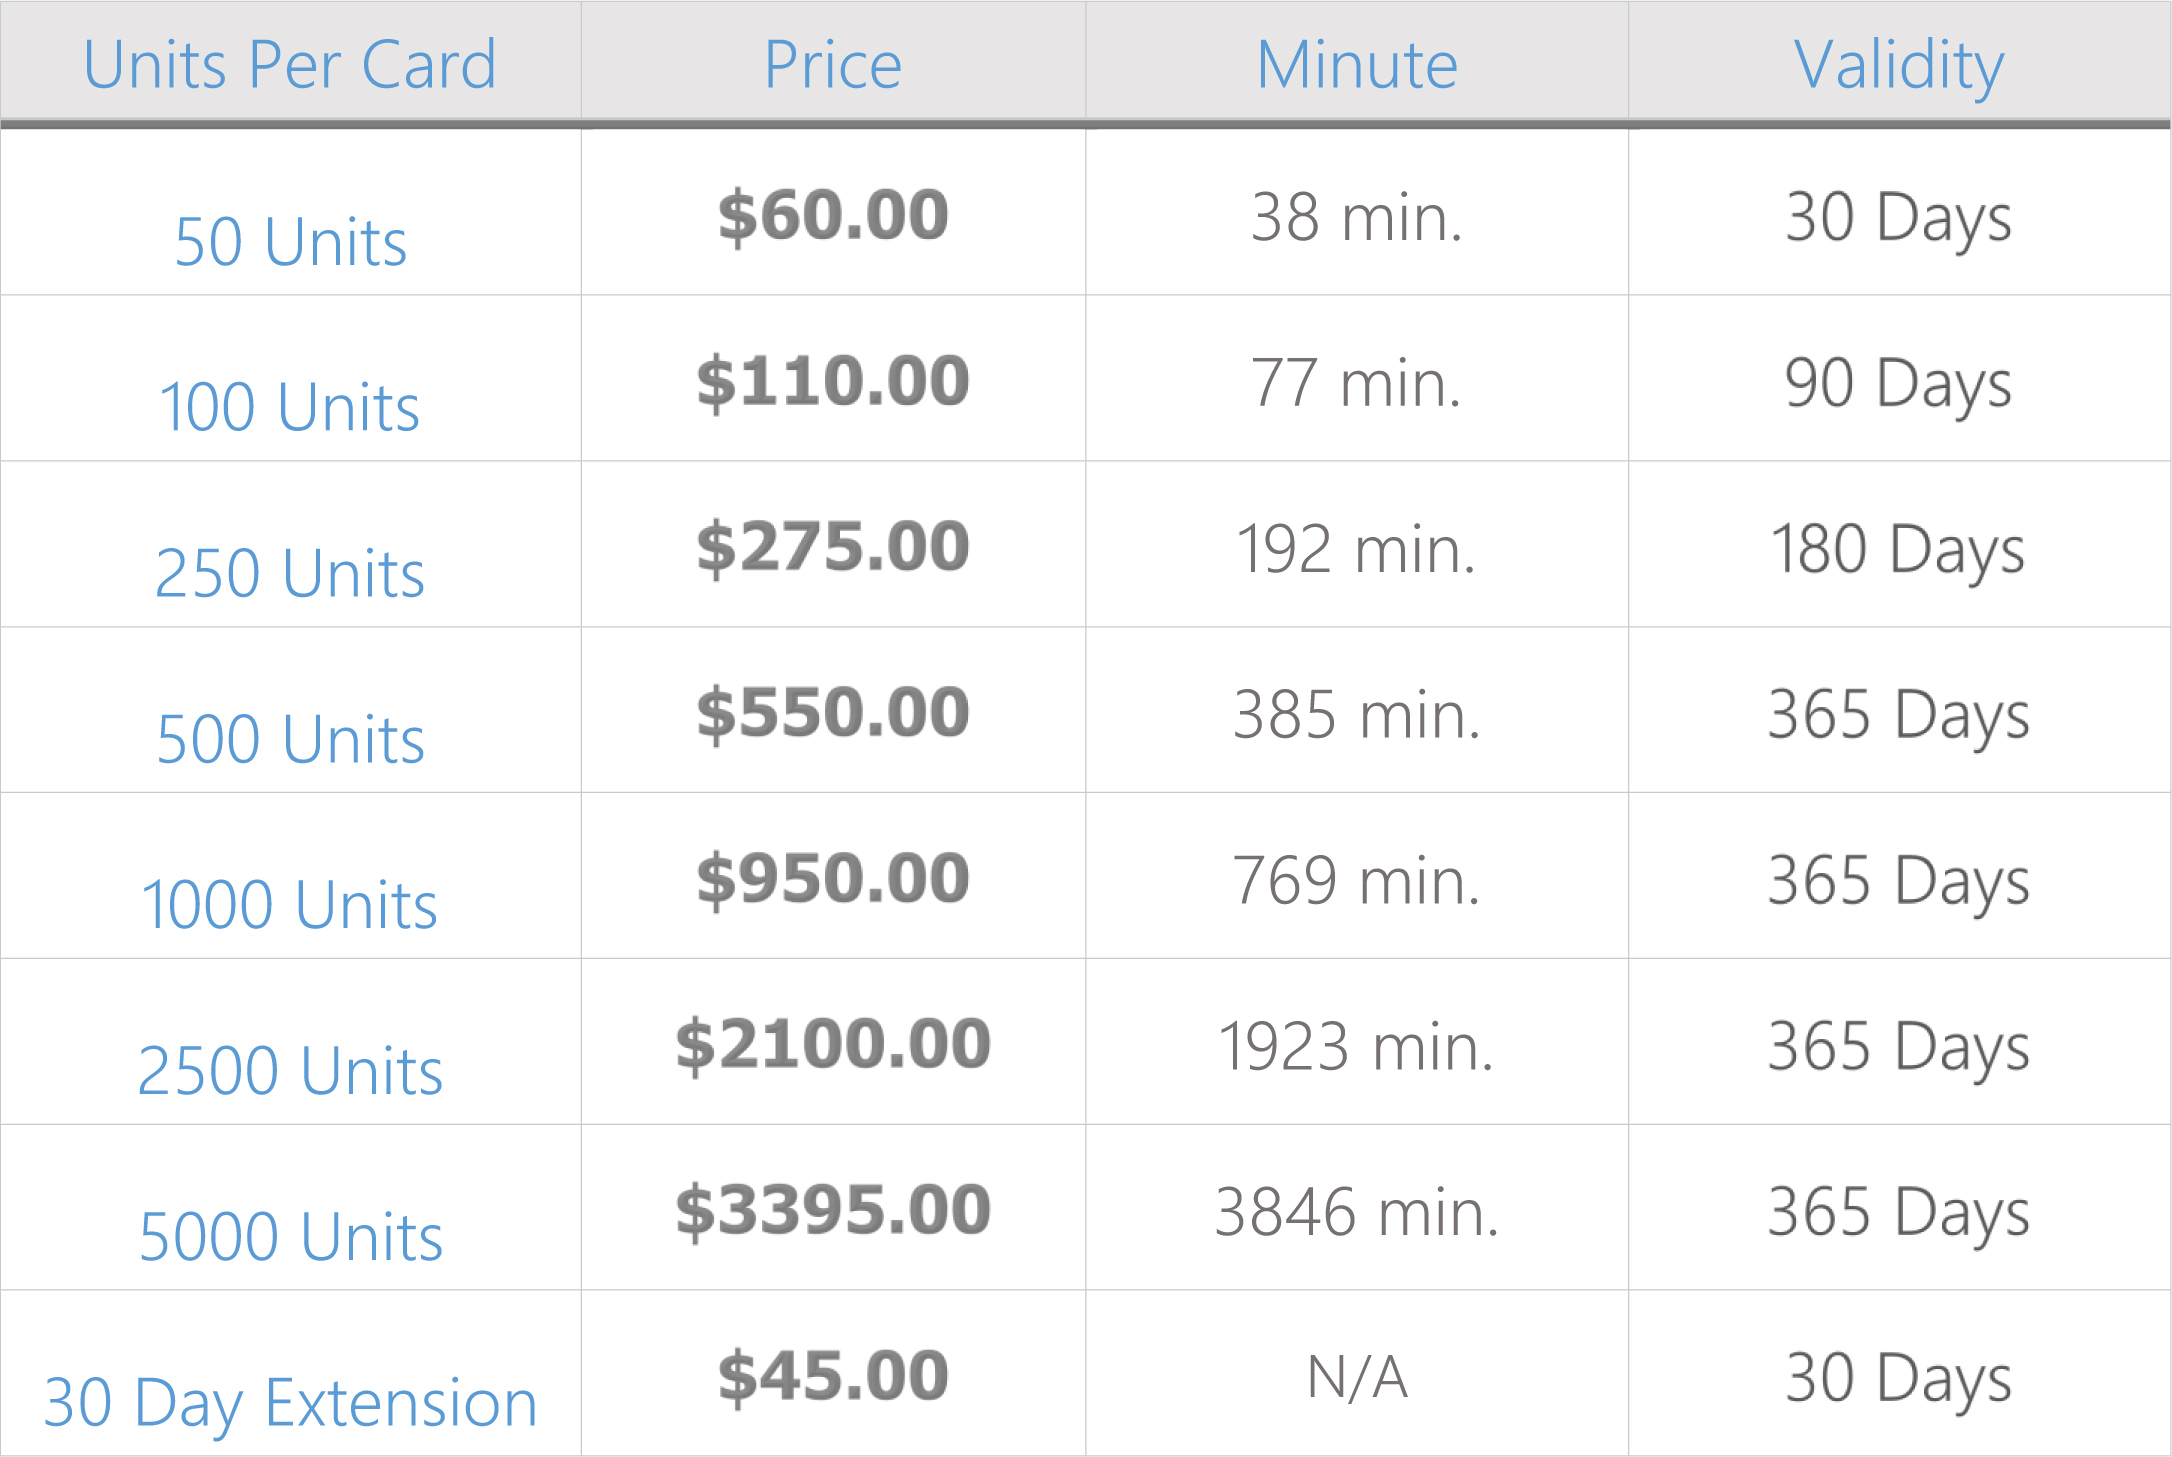Click the $45.00 extension price

pyautogui.click(x=833, y=1377)
